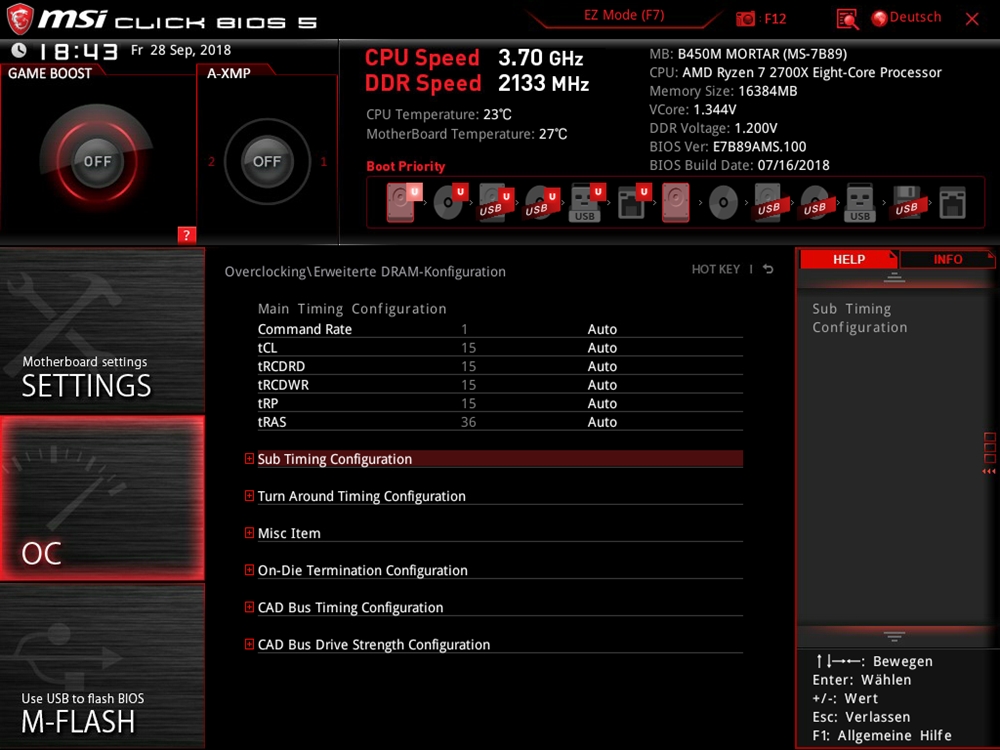1000x750 pixels.
Task: Close the BIOS with the red X
Action: [972, 19]
